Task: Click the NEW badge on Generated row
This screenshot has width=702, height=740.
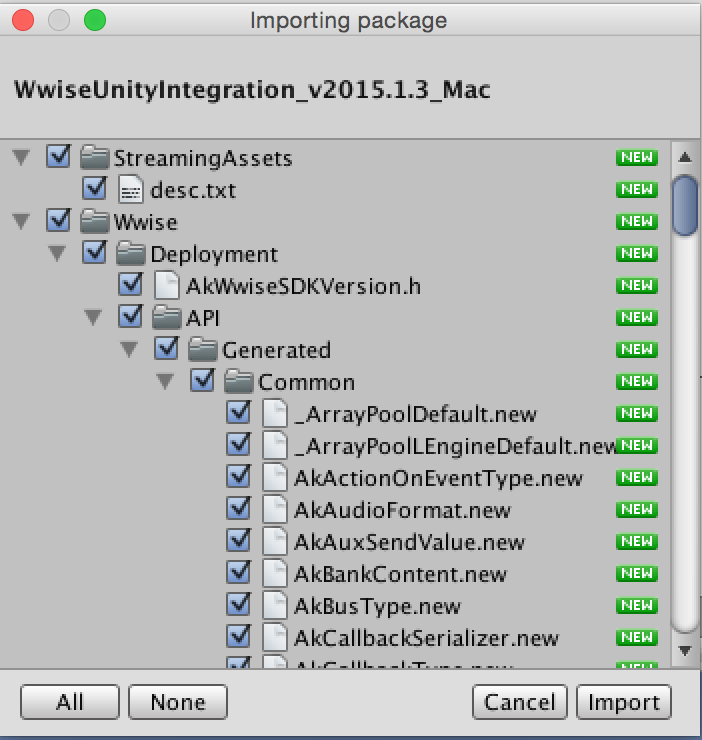Action: 637,350
